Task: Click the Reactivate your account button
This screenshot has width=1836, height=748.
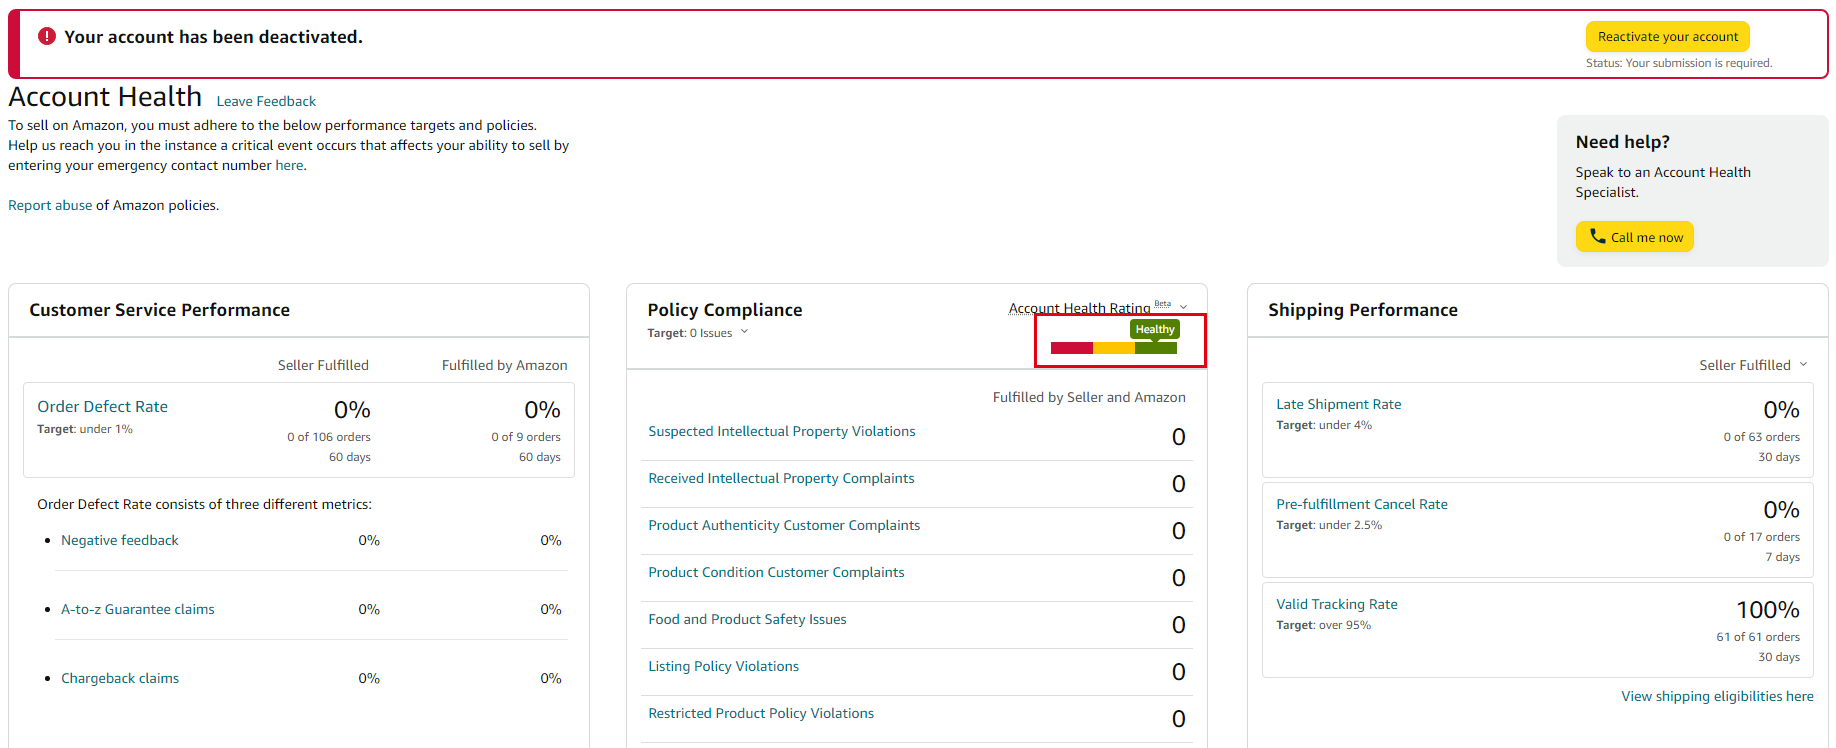Action: click(1667, 37)
